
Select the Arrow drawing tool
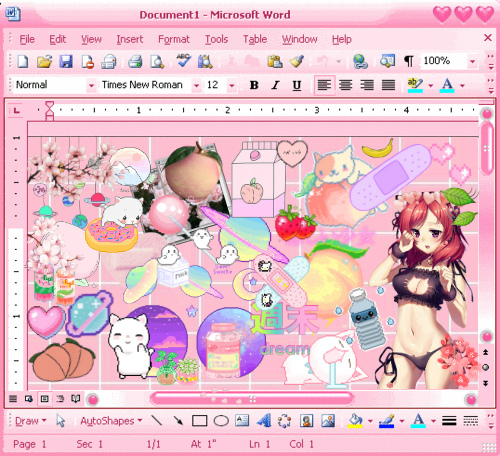tap(178, 420)
